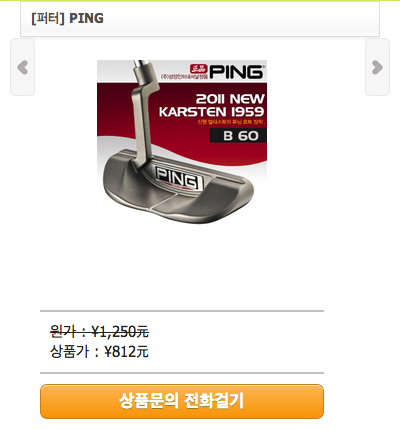Click the white alignment line on putter
400x430 pixels.
point(161,201)
